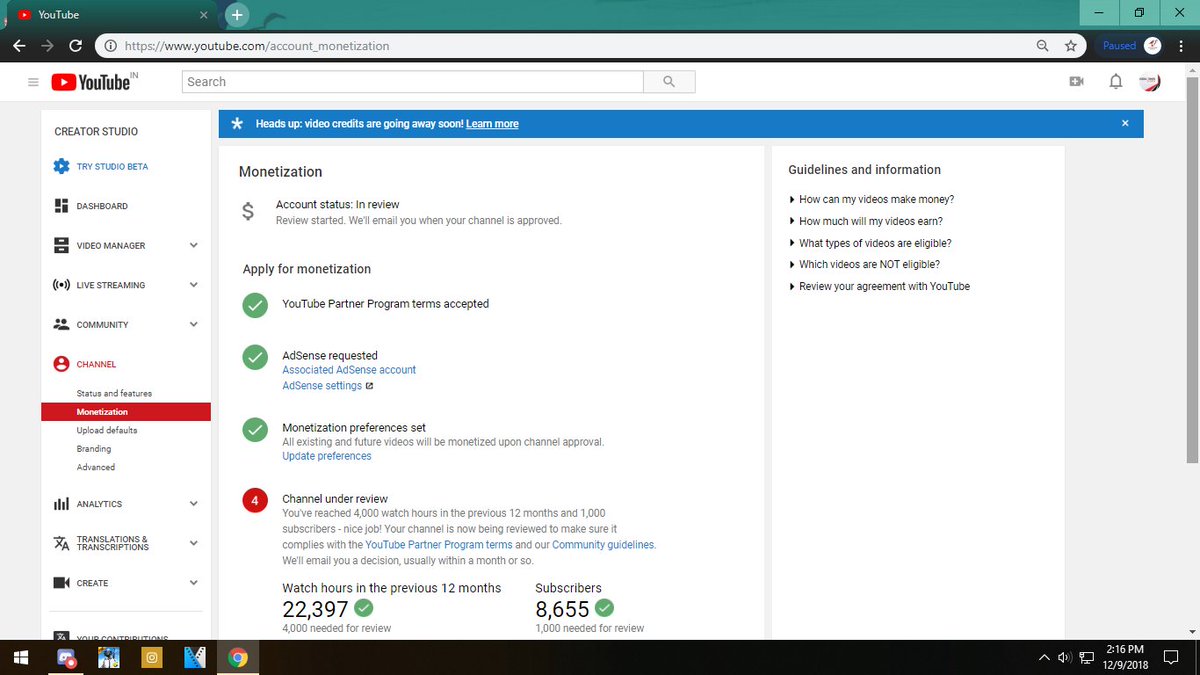Click the Chrome icon in taskbar

[237, 657]
